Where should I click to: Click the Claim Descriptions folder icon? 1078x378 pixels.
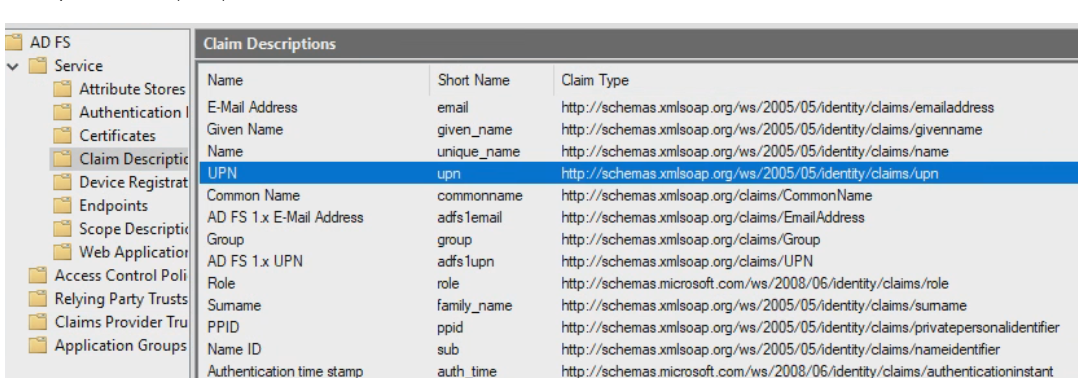click(x=63, y=159)
